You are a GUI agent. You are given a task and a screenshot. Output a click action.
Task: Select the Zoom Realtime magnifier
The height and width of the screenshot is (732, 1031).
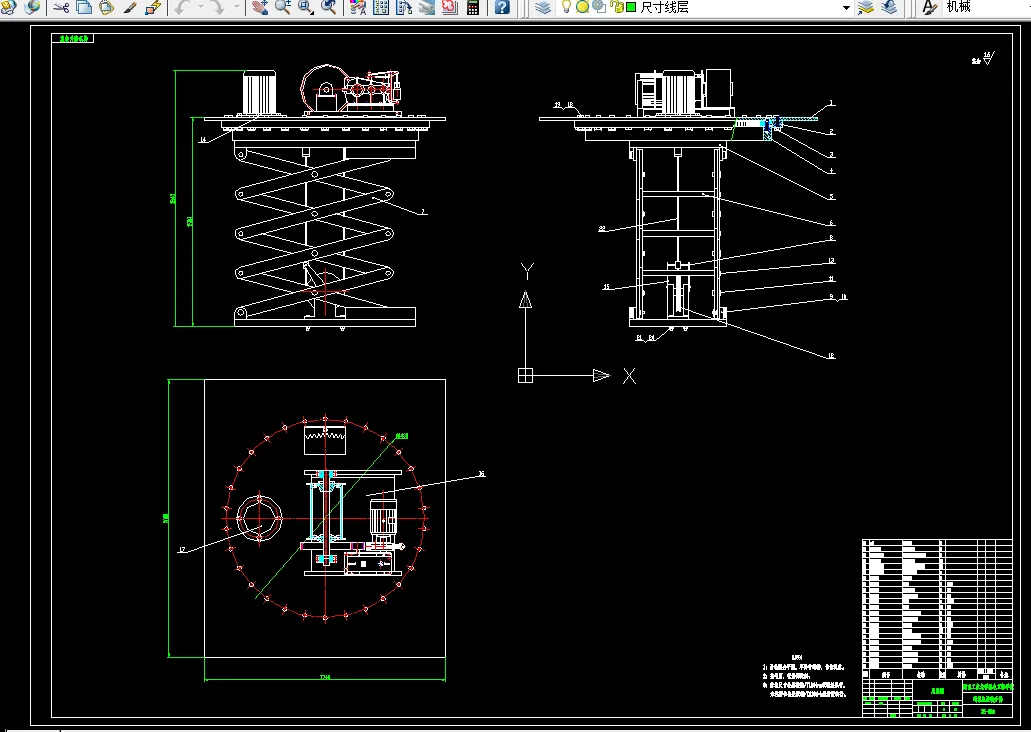(283, 7)
